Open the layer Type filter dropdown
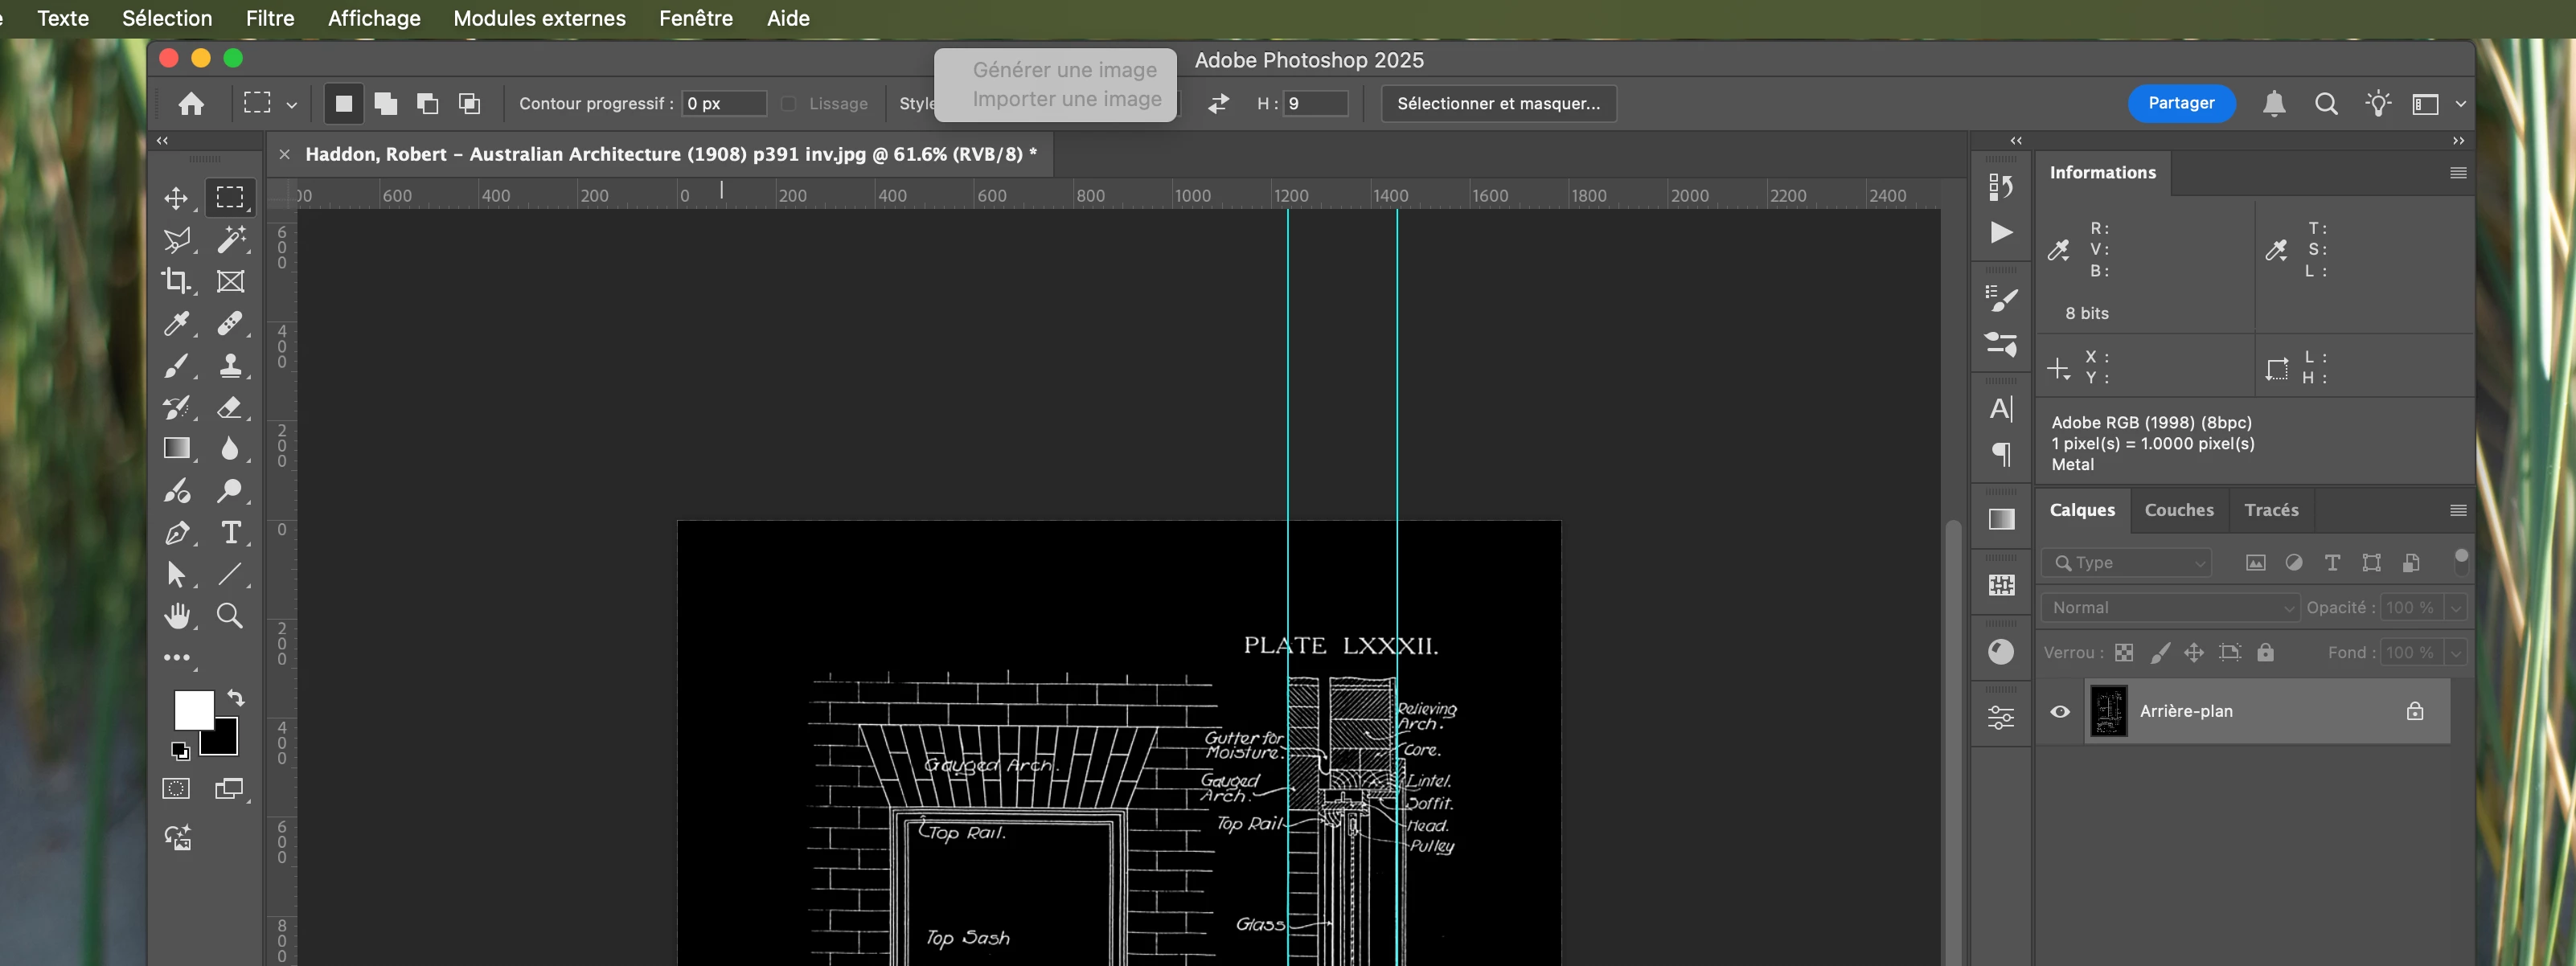Screen dimensions: 2576x966 coord(2127,563)
